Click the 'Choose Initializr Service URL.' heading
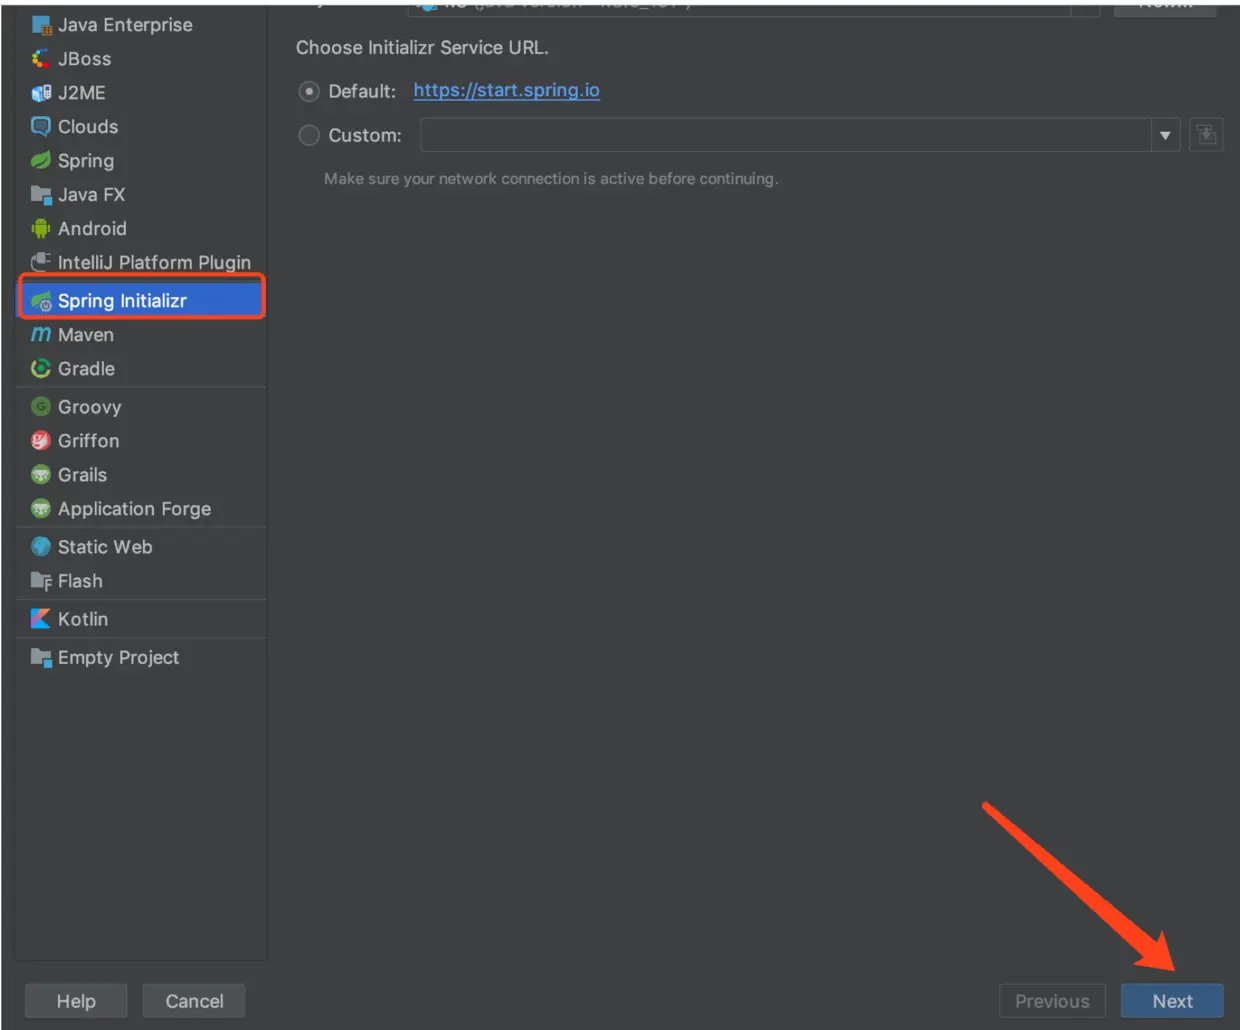 [x=422, y=48]
